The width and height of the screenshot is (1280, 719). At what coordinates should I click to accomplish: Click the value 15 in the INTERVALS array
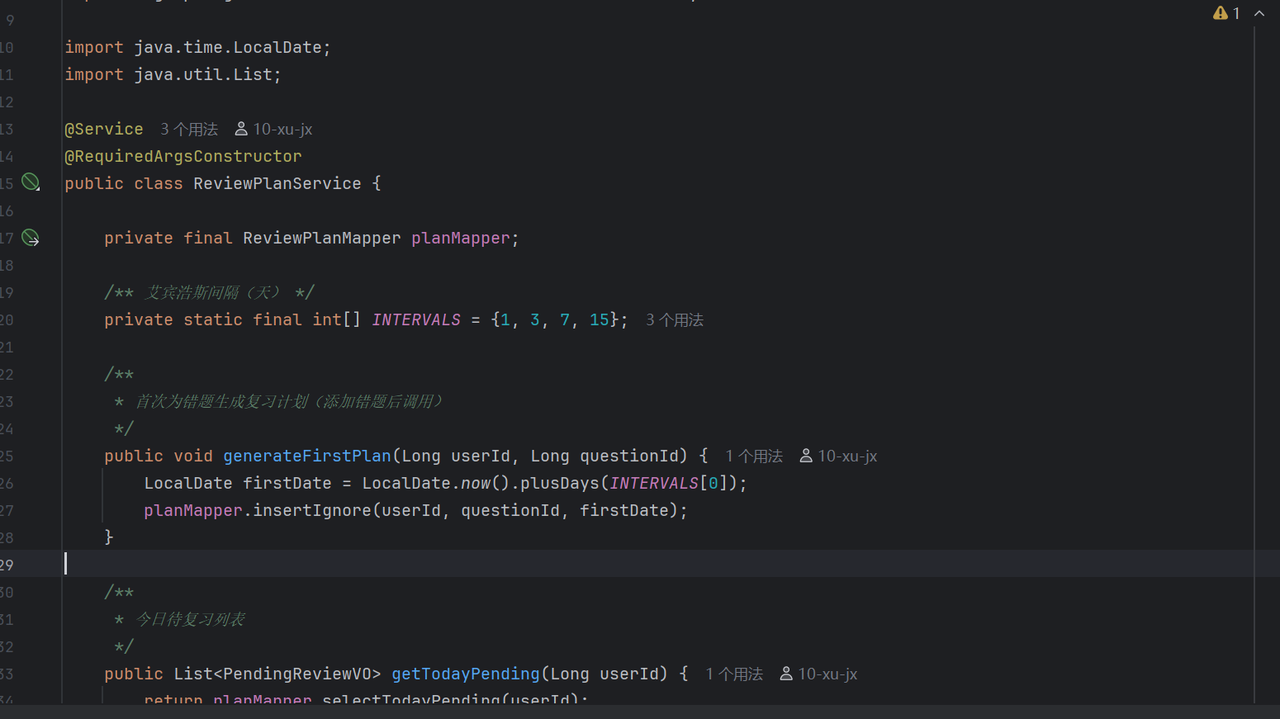tap(599, 320)
